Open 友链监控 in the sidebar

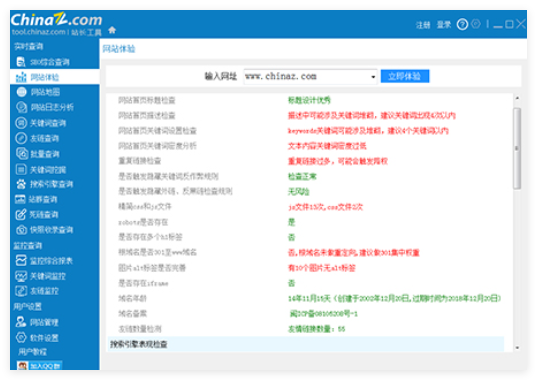pyautogui.click(x=37, y=291)
